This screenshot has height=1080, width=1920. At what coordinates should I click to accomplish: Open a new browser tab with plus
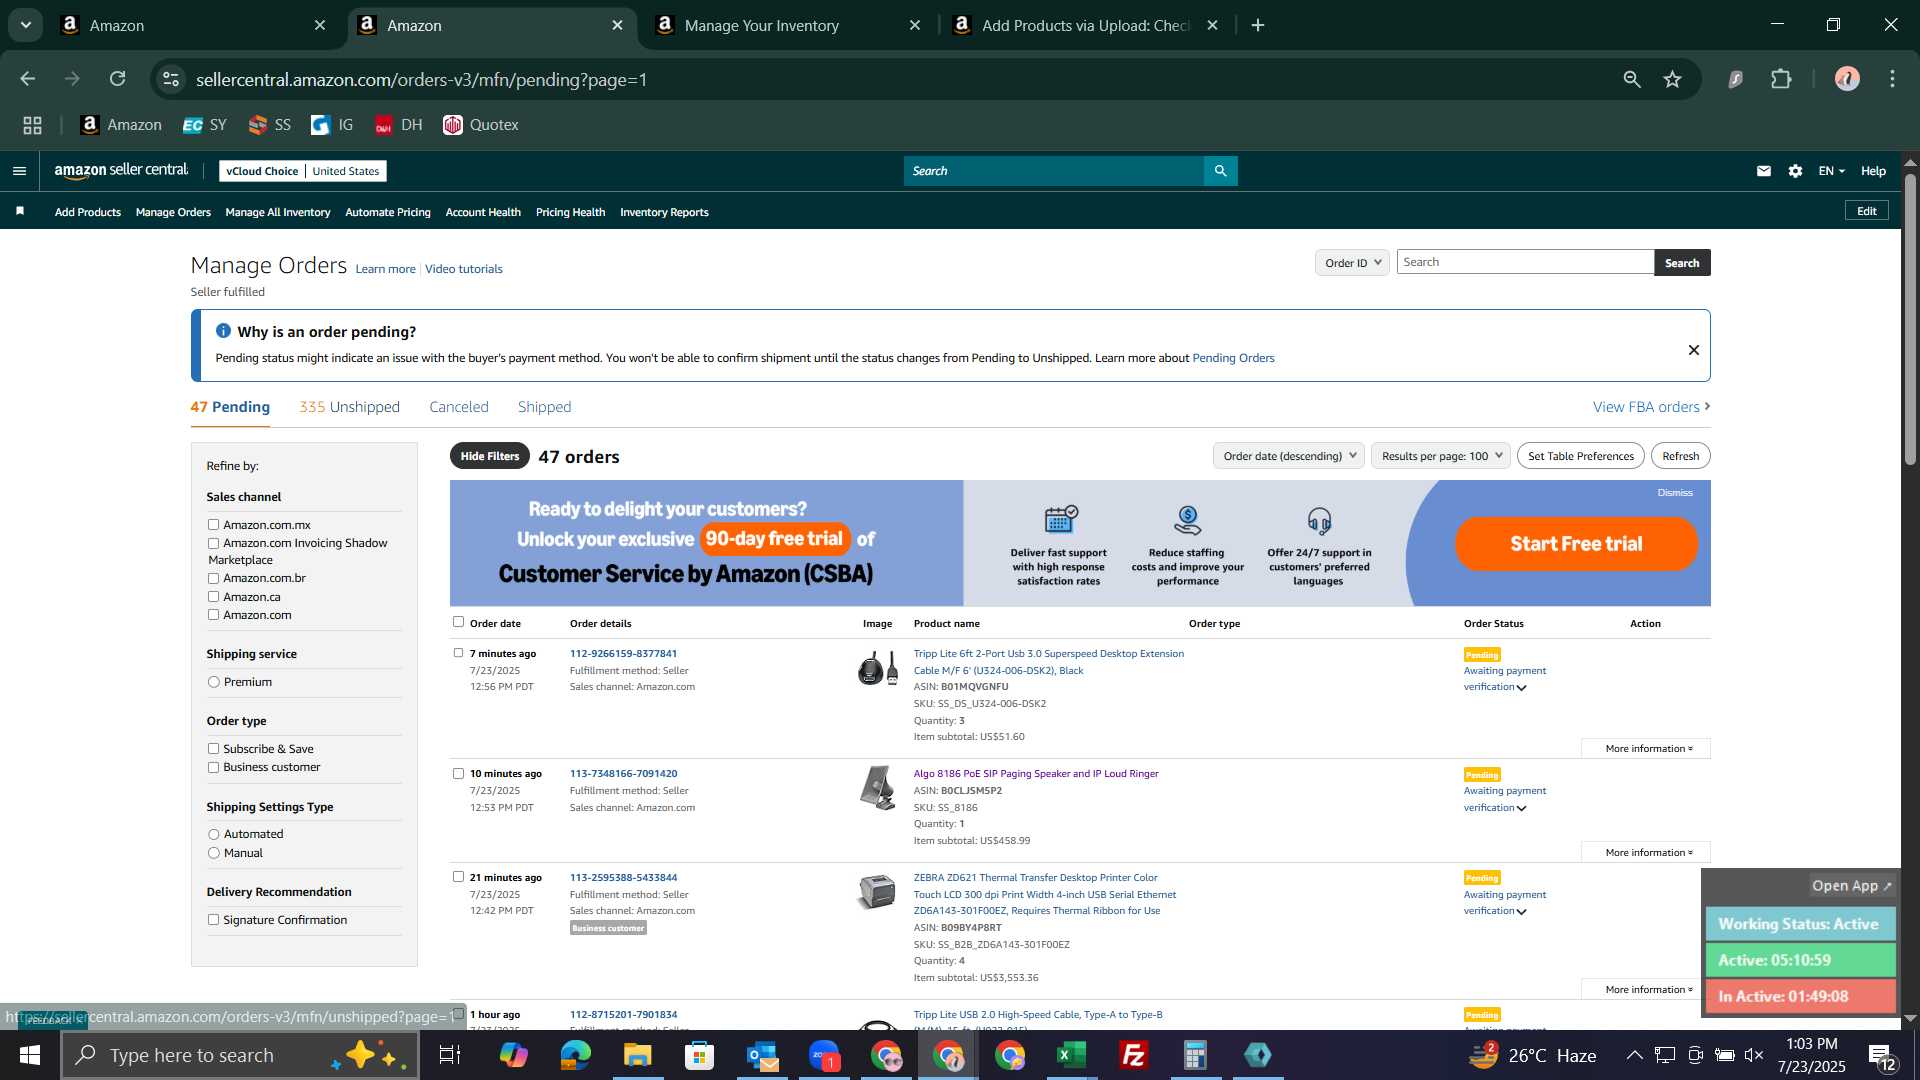(x=1258, y=25)
